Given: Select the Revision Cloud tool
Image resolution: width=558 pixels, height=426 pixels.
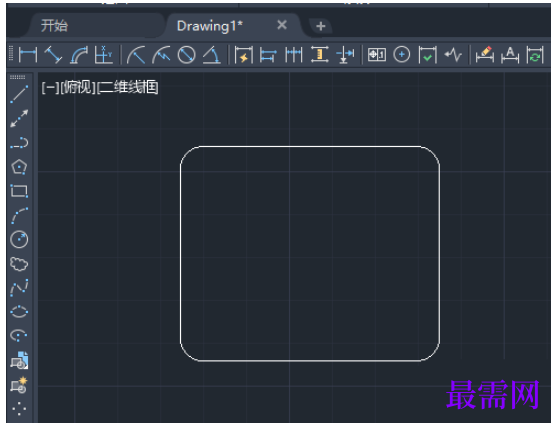Looking at the screenshot, I should 19,264.
